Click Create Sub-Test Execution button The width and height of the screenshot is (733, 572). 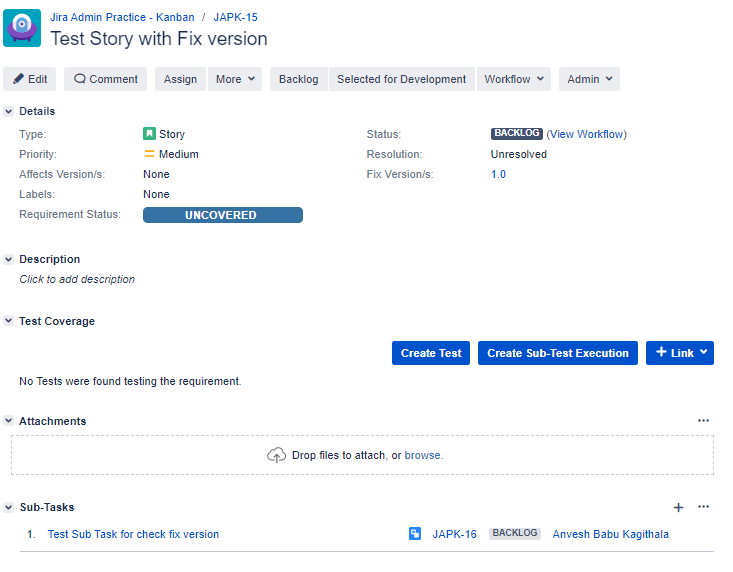(558, 353)
